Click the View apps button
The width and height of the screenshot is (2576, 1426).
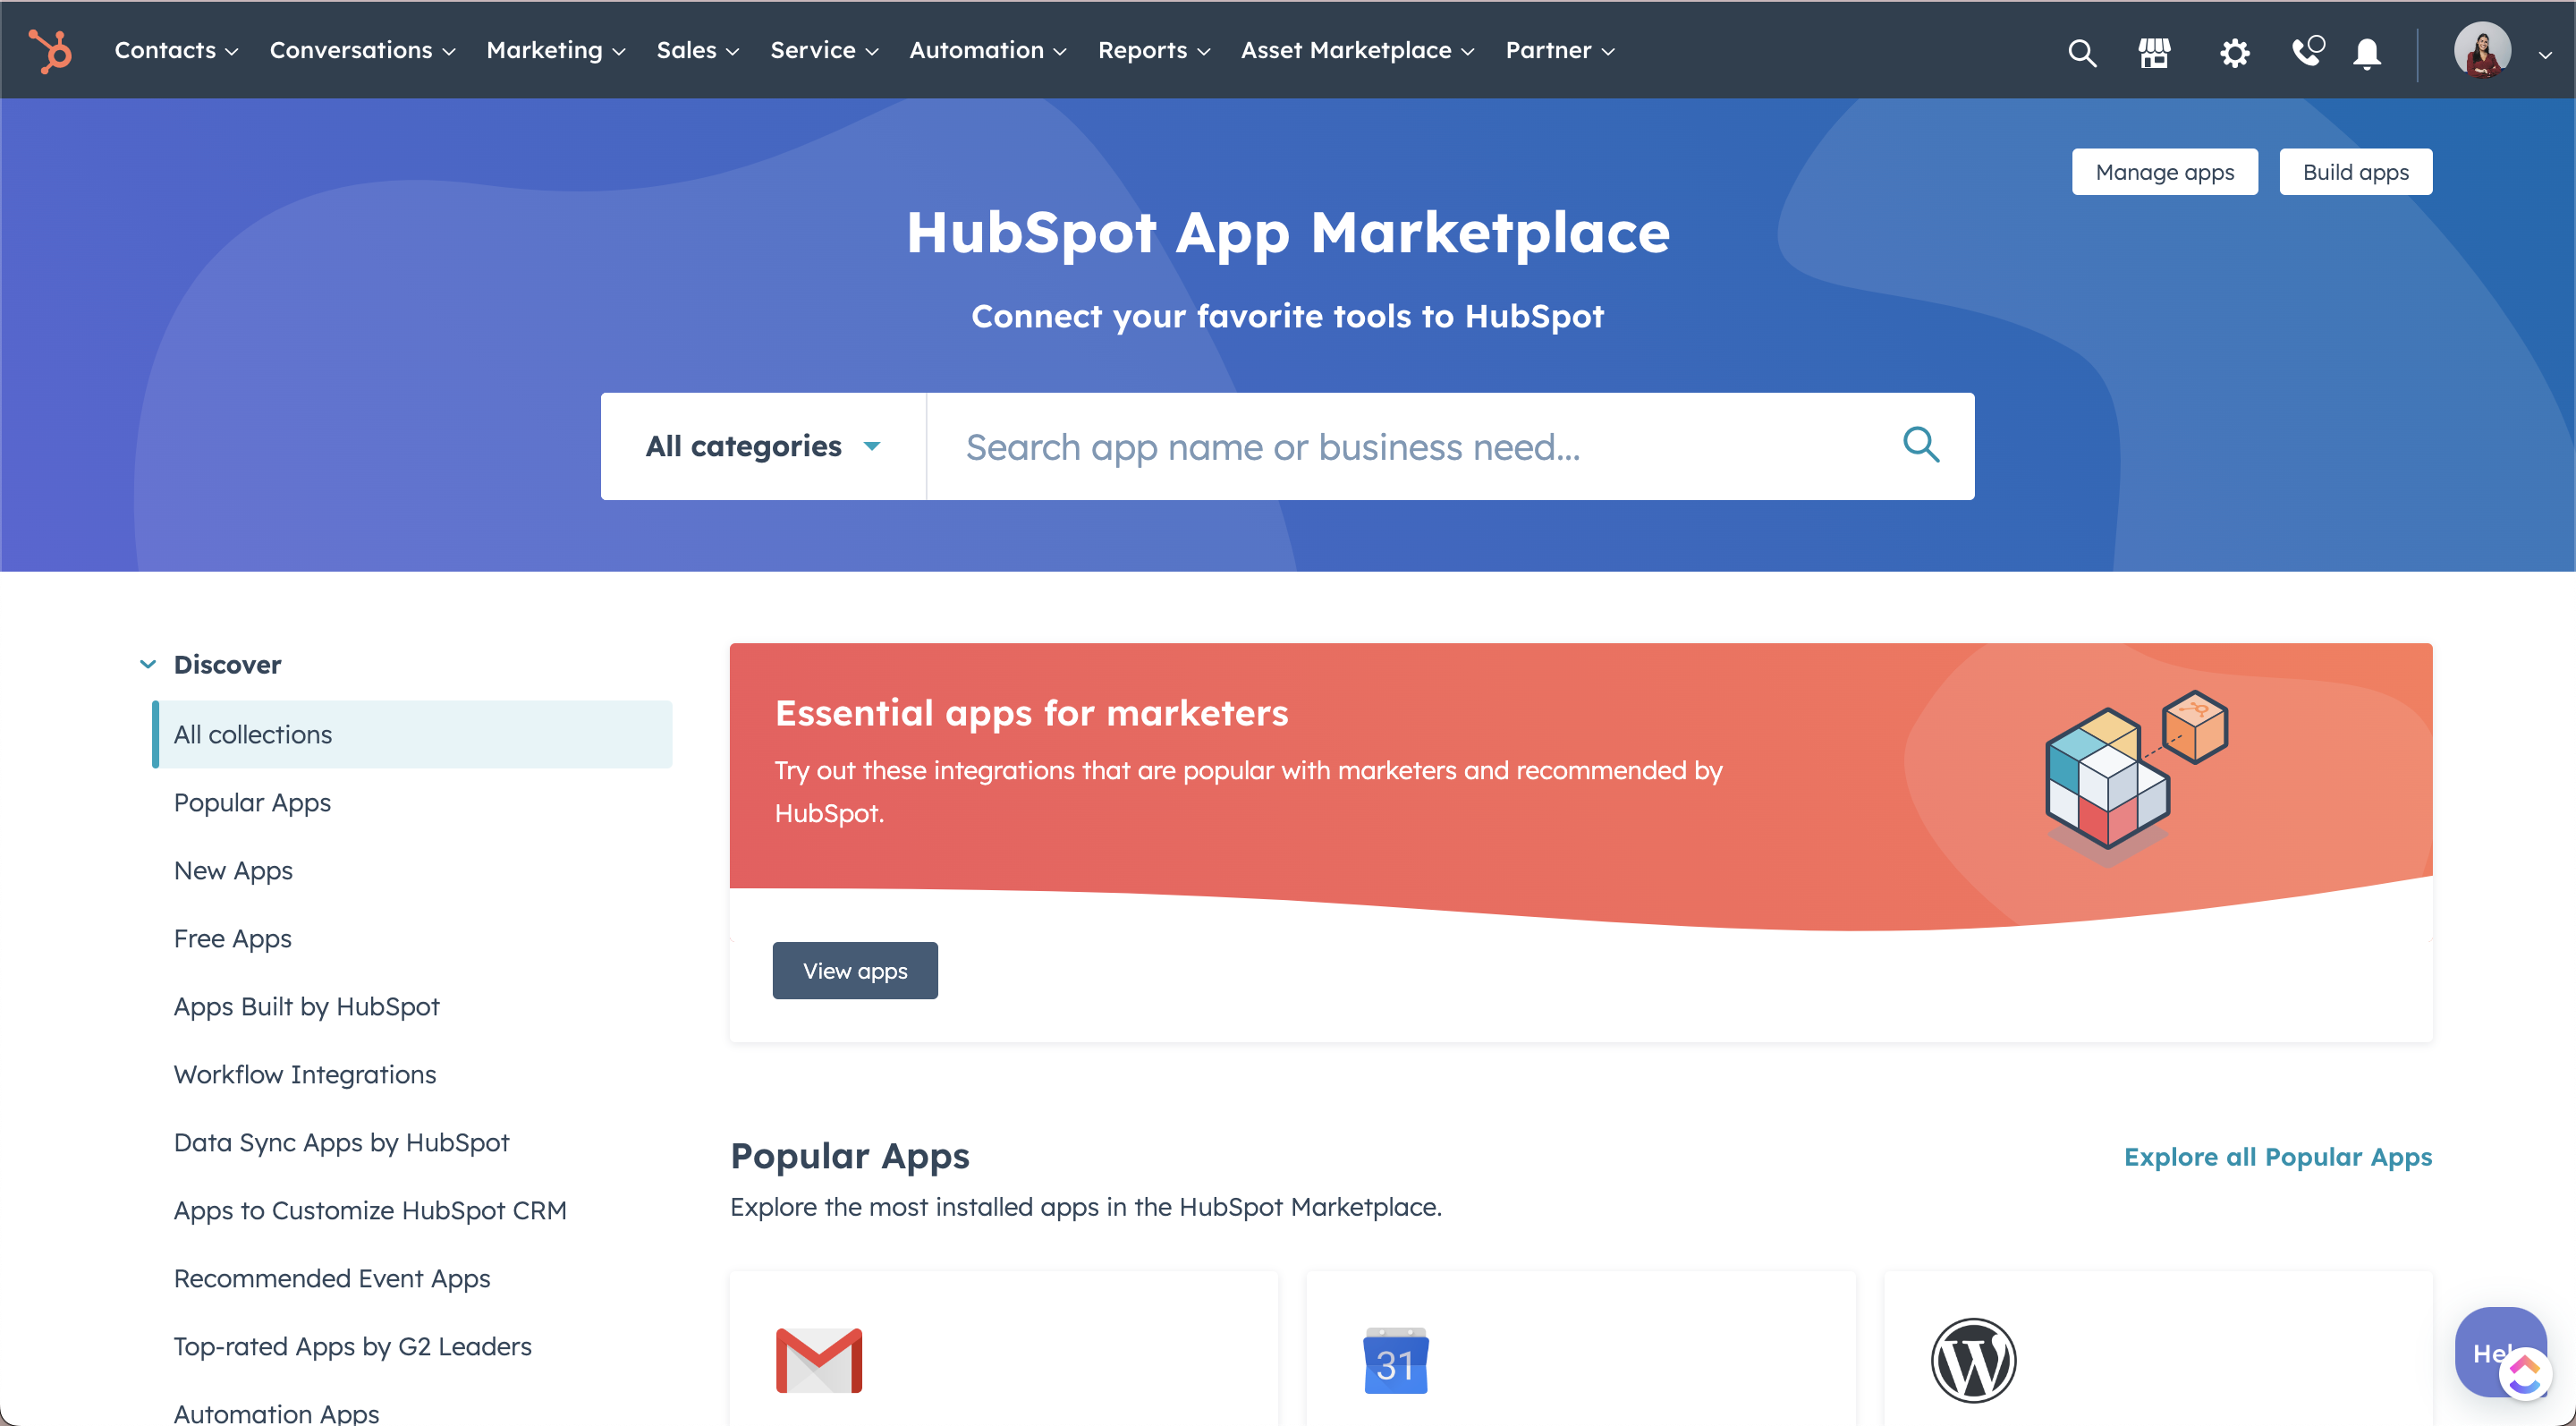pos(856,972)
